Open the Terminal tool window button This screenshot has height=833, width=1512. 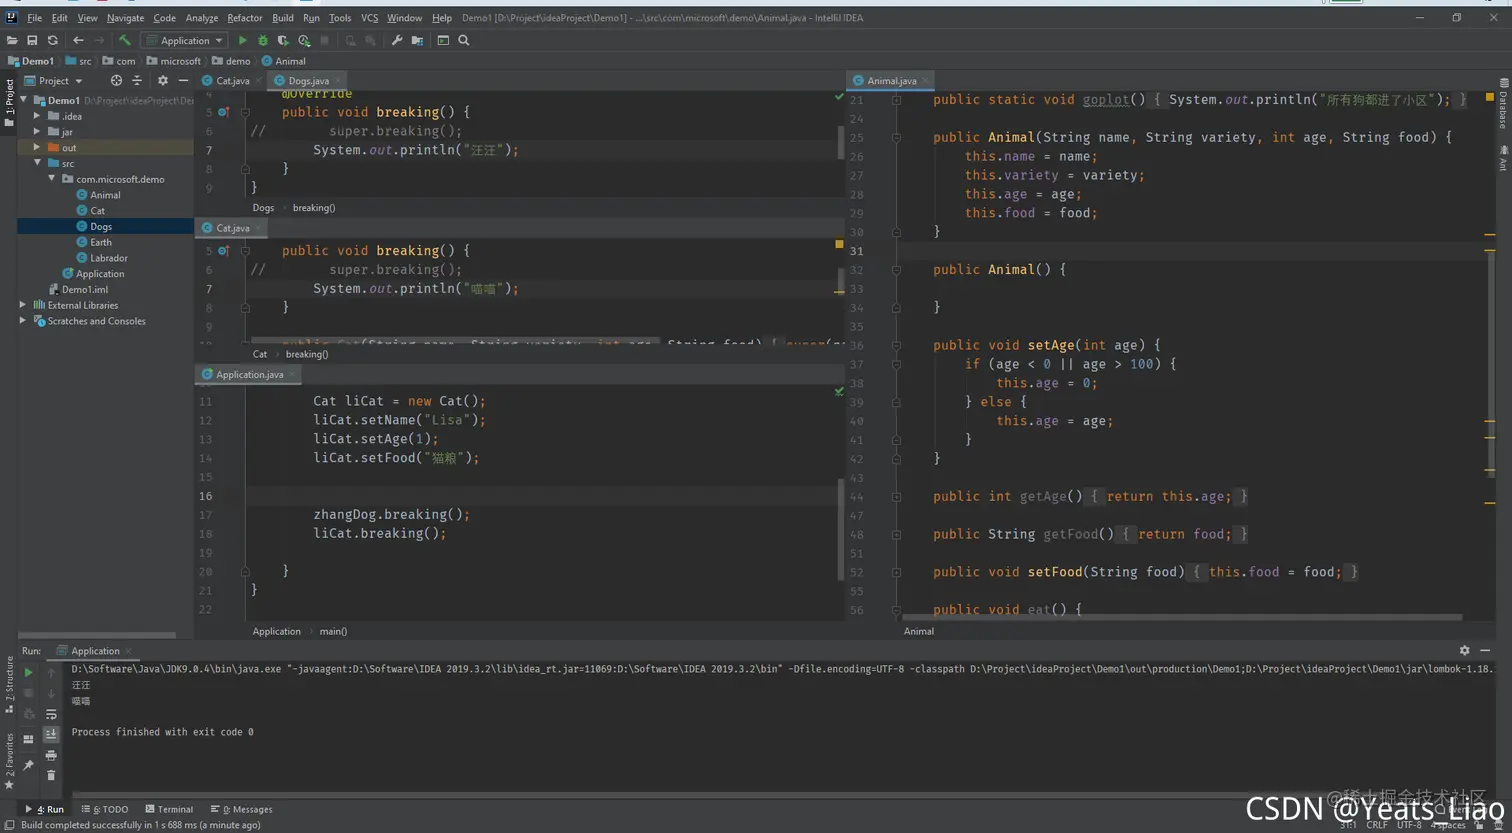click(x=169, y=809)
